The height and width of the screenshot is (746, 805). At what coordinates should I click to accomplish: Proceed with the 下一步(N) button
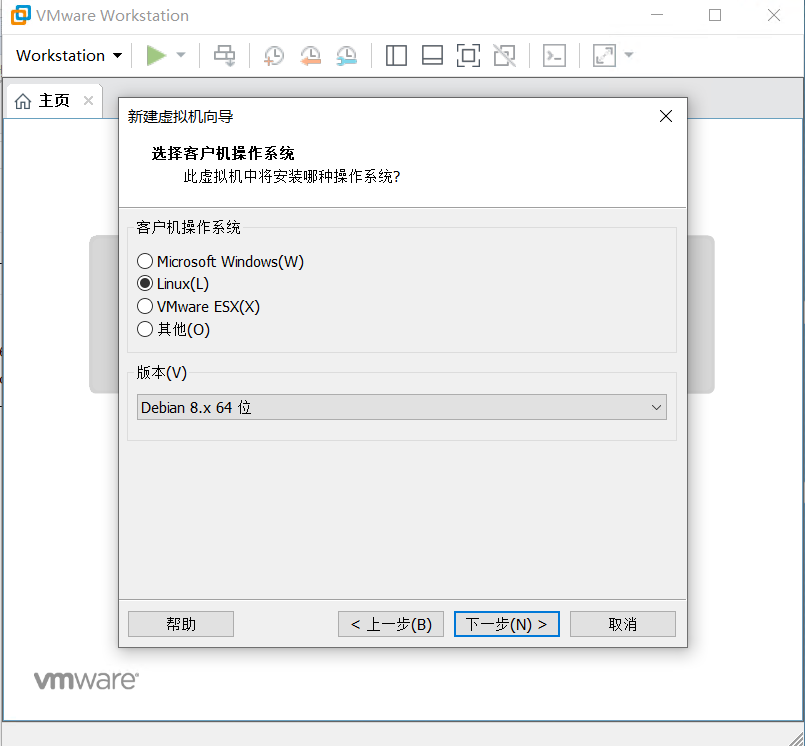[507, 624]
